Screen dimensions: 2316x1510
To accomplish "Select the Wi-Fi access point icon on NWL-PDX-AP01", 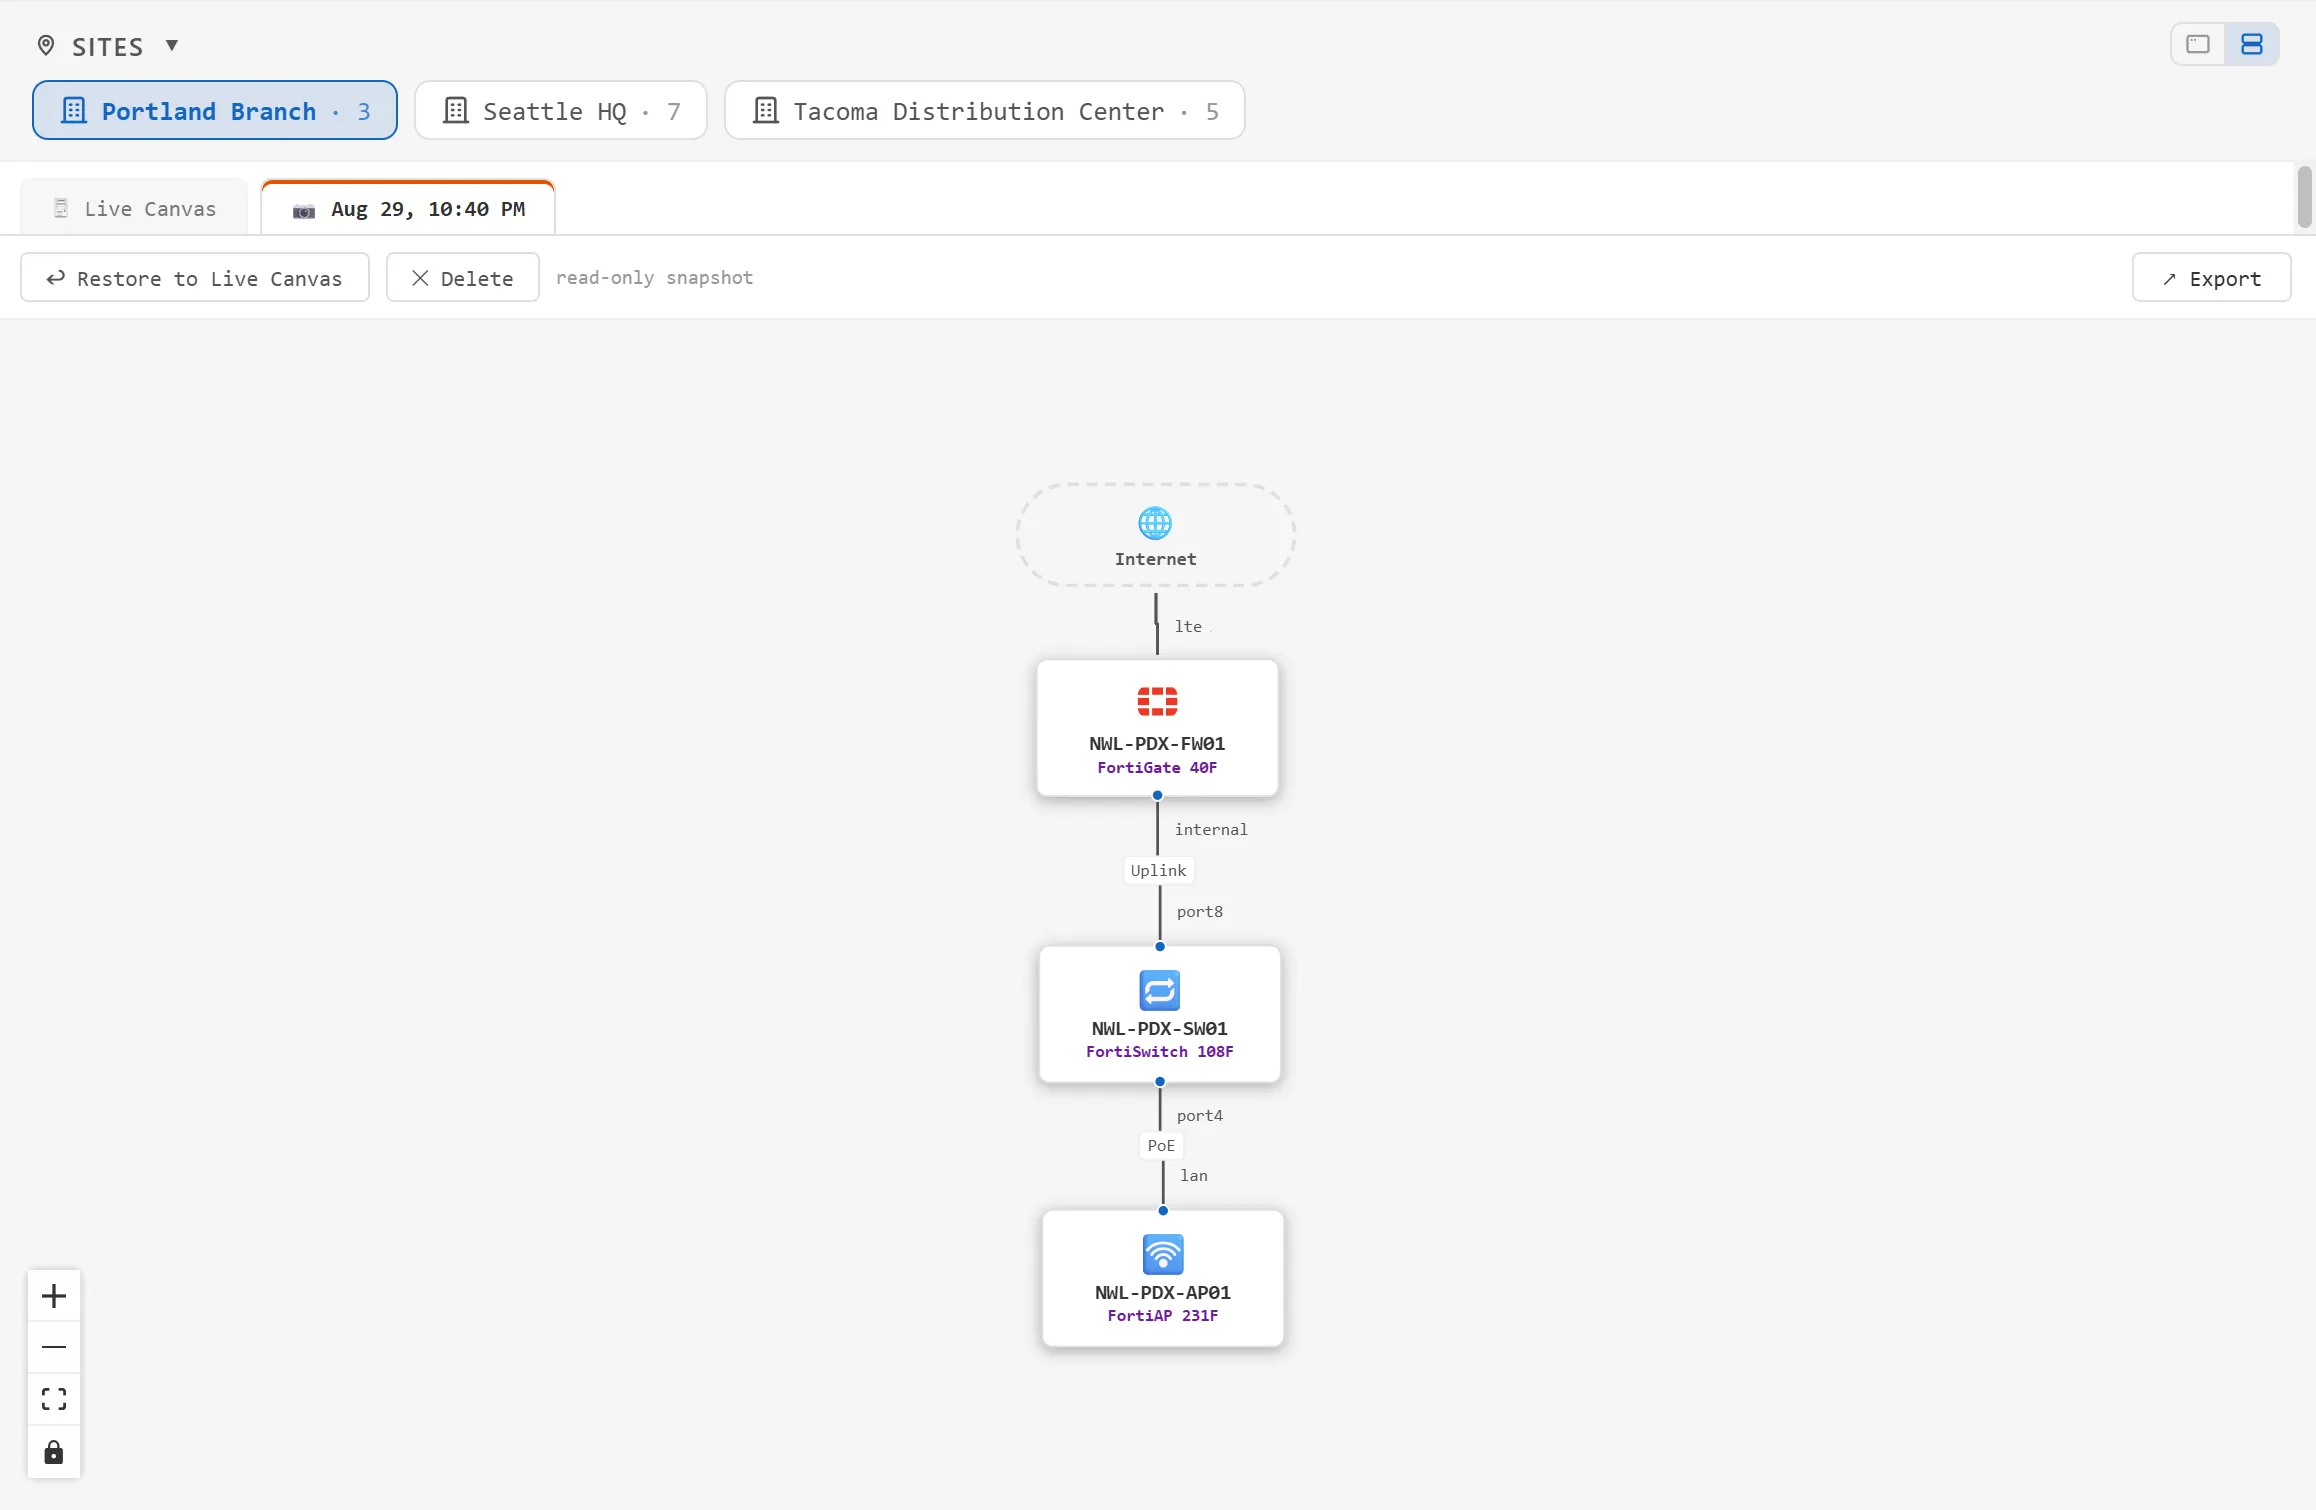I will pyautogui.click(x=1163, y=1254).
